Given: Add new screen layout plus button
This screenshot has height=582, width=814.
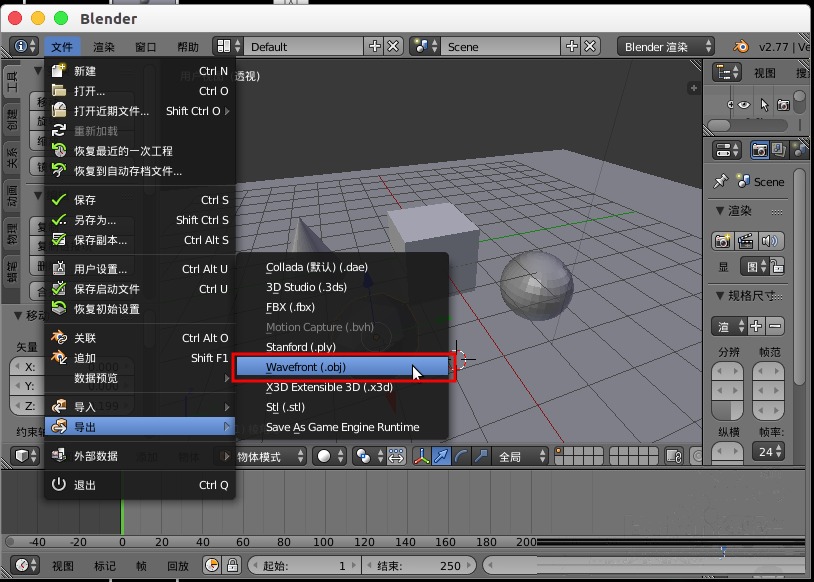Looking at the screenshot, I should pos(374,47).
